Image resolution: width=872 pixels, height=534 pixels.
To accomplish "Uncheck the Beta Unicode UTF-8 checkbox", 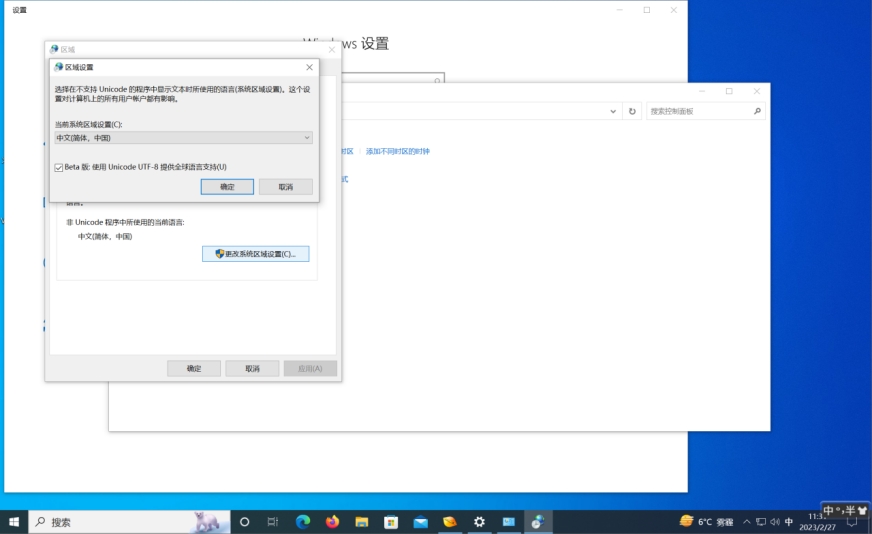I will [58, 167].
